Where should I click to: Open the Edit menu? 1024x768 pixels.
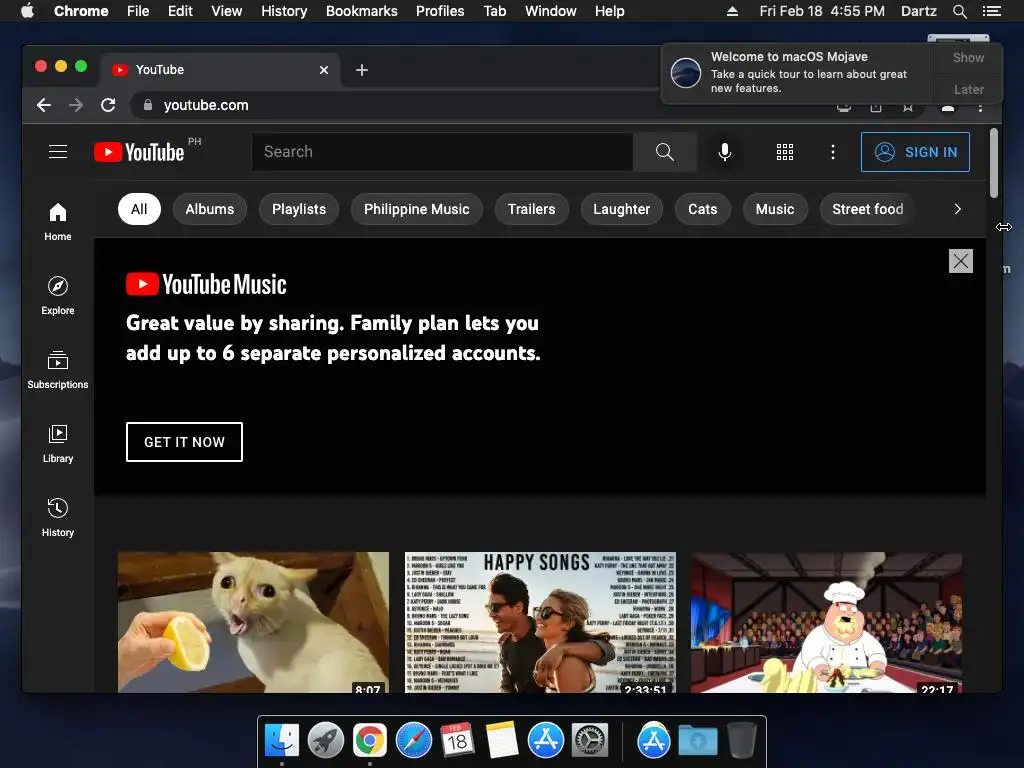[180, 11]
